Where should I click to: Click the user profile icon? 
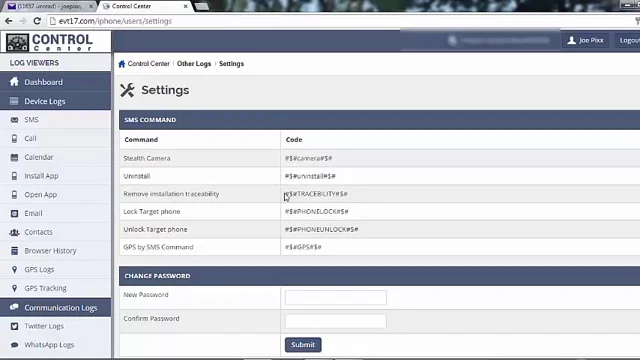tap(571, 40)
